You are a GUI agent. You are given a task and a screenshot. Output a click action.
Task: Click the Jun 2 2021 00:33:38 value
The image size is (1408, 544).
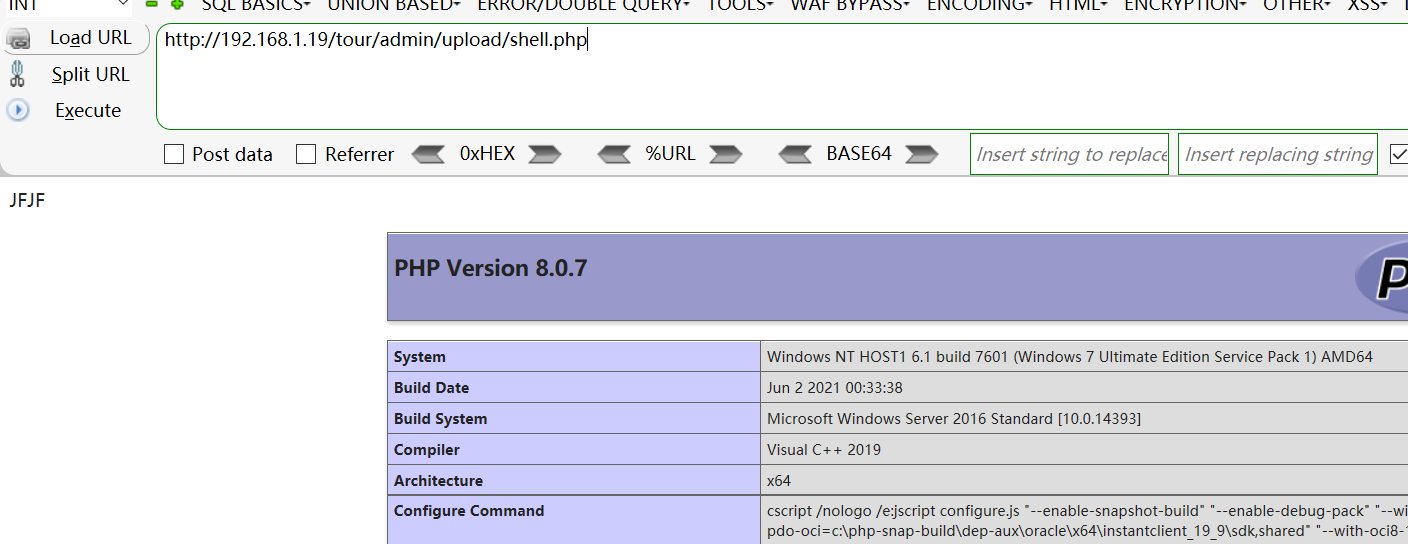point(833,388)
